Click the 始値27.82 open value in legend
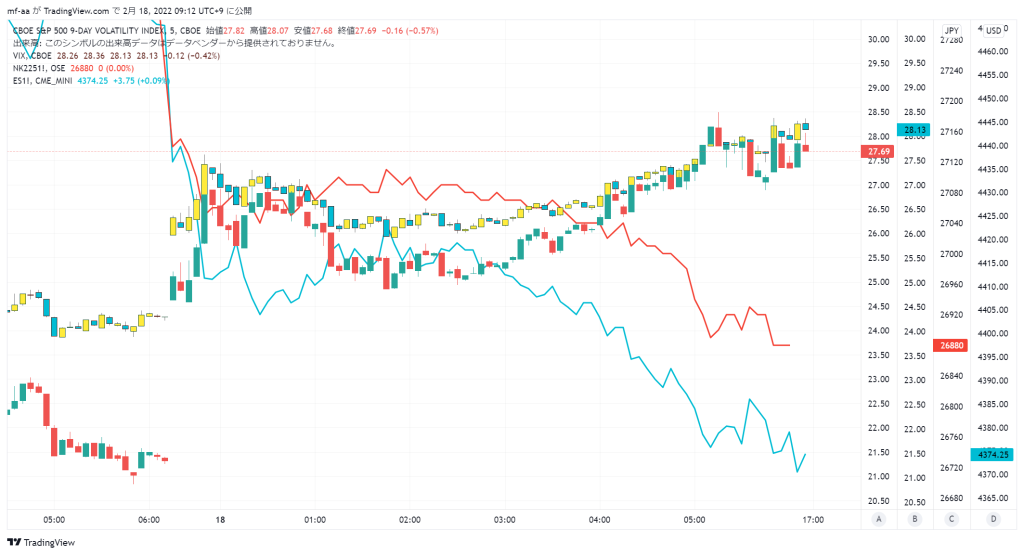This screenshot has width=1024, height=555. pos(225,31)
